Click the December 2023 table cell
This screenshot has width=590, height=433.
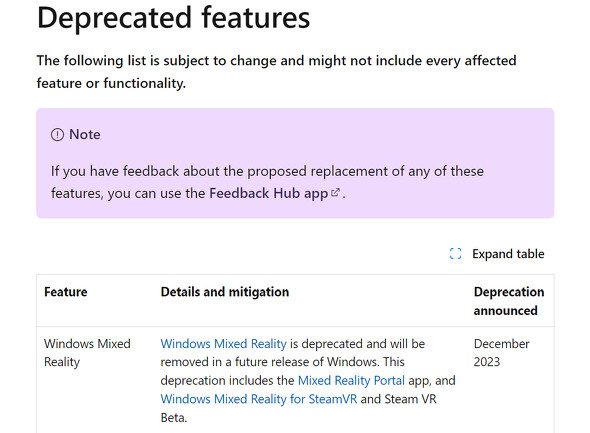pos(502,352)
